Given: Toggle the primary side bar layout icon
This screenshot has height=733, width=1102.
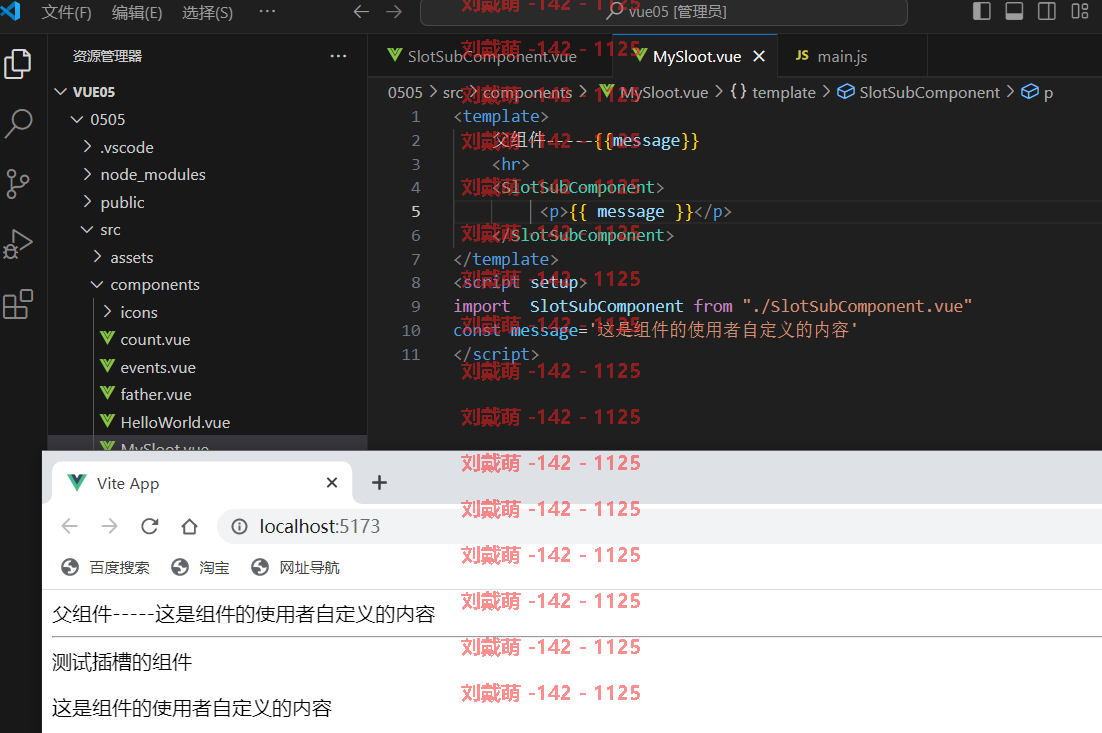Looking at the screenshot, I should [982, 11].
